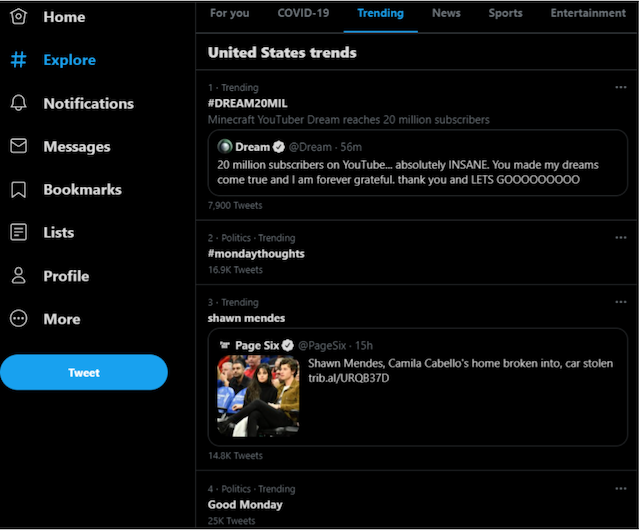The image size is (640, 530).
Task: Click the Page Six avatar icon
Action: click(224, 345)
